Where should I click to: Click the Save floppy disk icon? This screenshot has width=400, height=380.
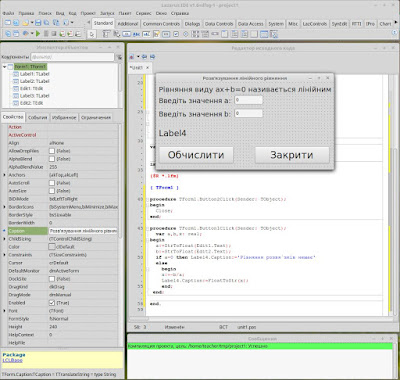pyautogui.click(x=38, y=23)
